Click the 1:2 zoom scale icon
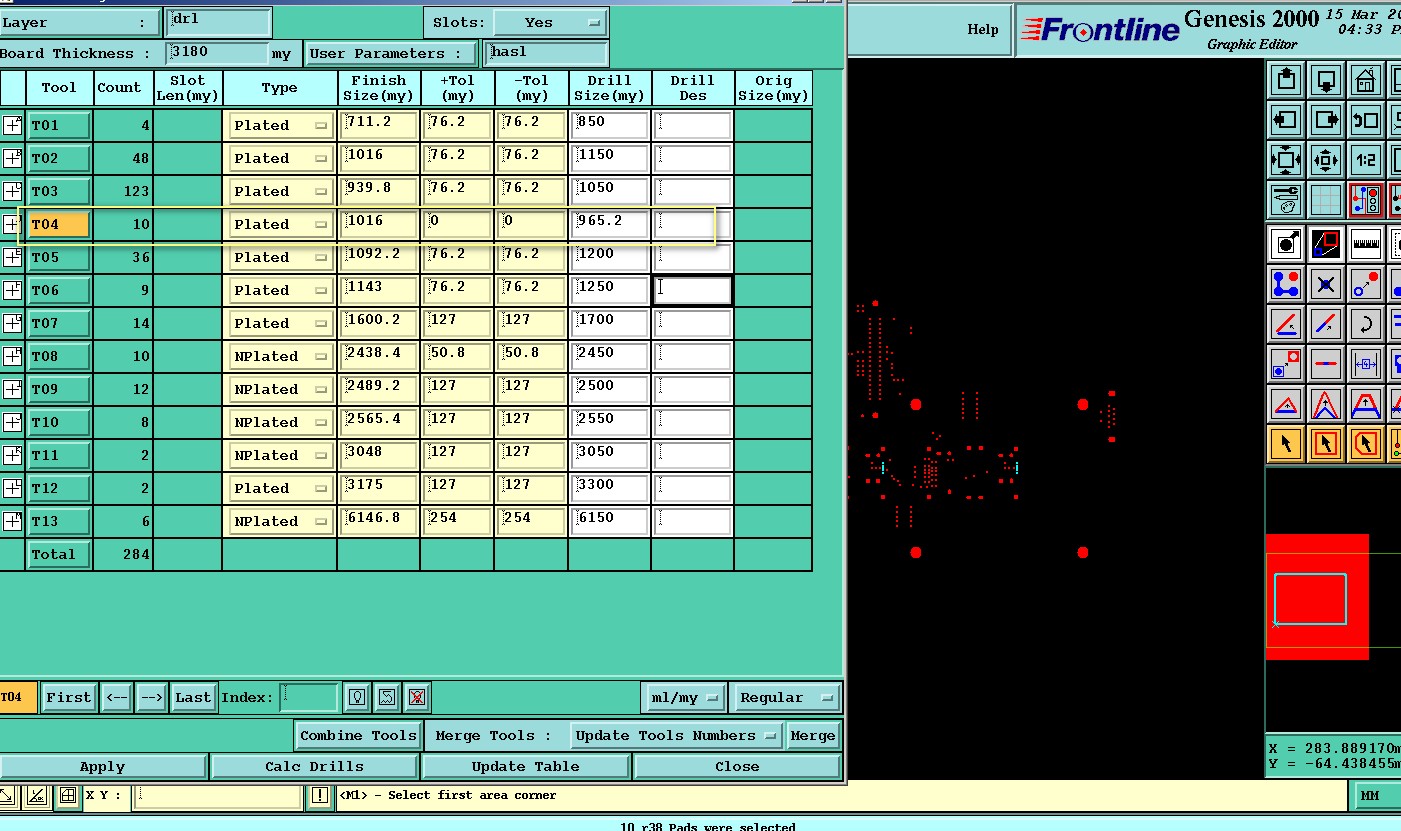Image resolution: width=1401 pixels, height=831 pixels. 1365,159
